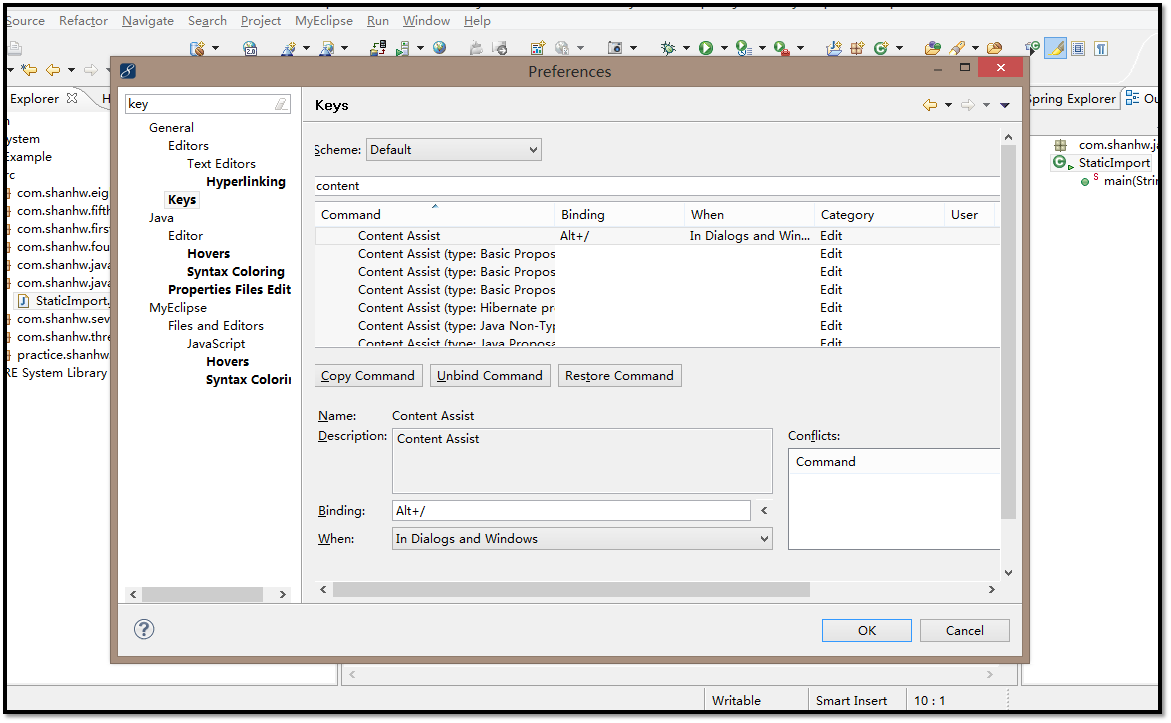Viewport: 1171px width, 723px height.
Task: Toggle Show Whitespace Characters pilcrow icon
Action: (1101, 49)
